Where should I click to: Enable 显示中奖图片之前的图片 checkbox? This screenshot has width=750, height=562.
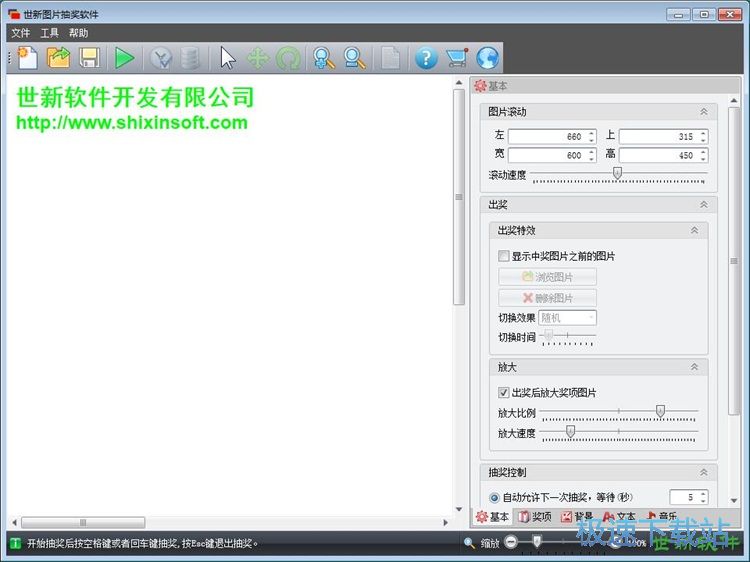504,256
